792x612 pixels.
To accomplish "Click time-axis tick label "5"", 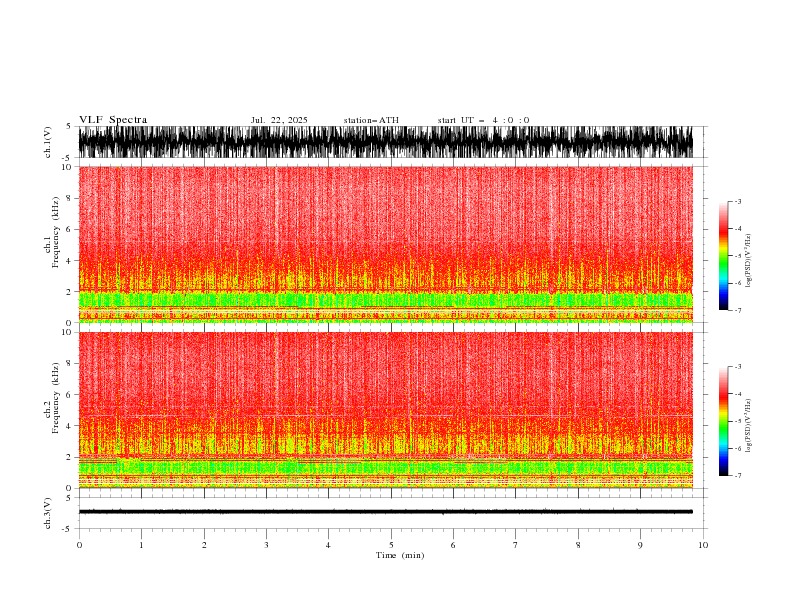I will tap(391, 545).
